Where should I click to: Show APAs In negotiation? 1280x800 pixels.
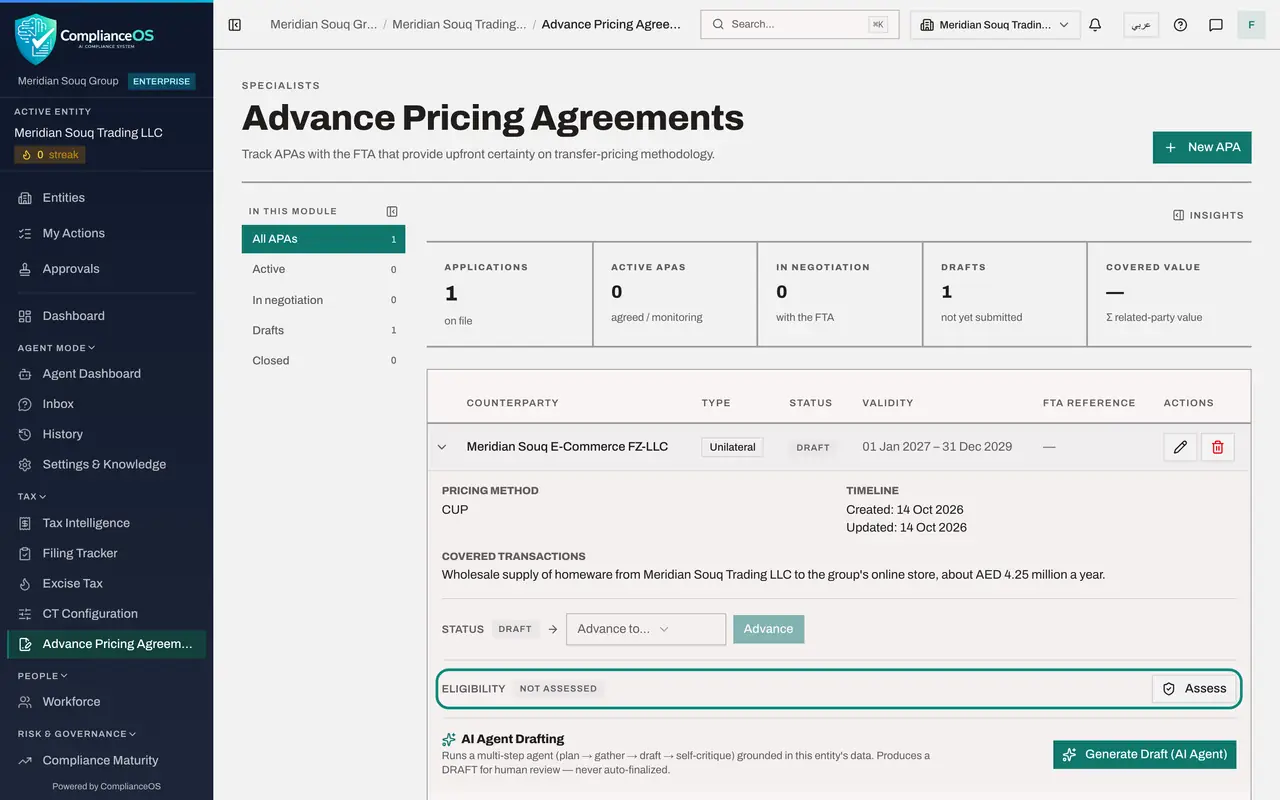click(323, 300)
